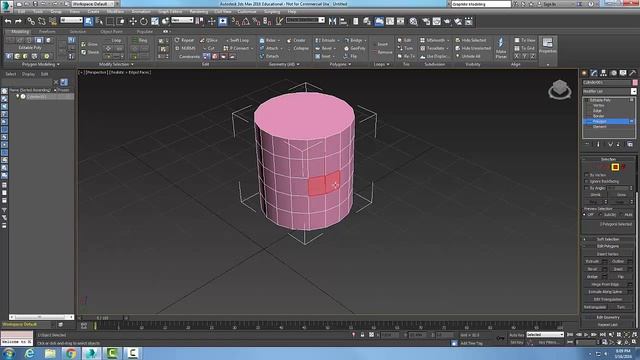
Task: Select Edge sub-object in modifier stack
Action: point(597,111)
